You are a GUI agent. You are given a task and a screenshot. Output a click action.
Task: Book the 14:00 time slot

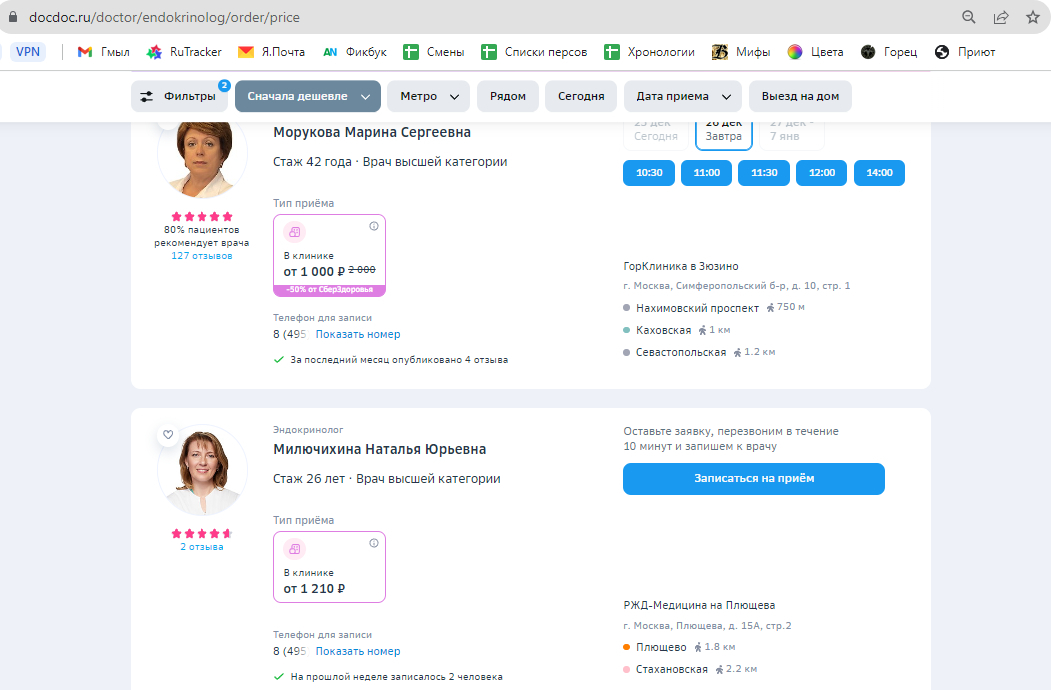pyautogui.click(x=879, y=173)
